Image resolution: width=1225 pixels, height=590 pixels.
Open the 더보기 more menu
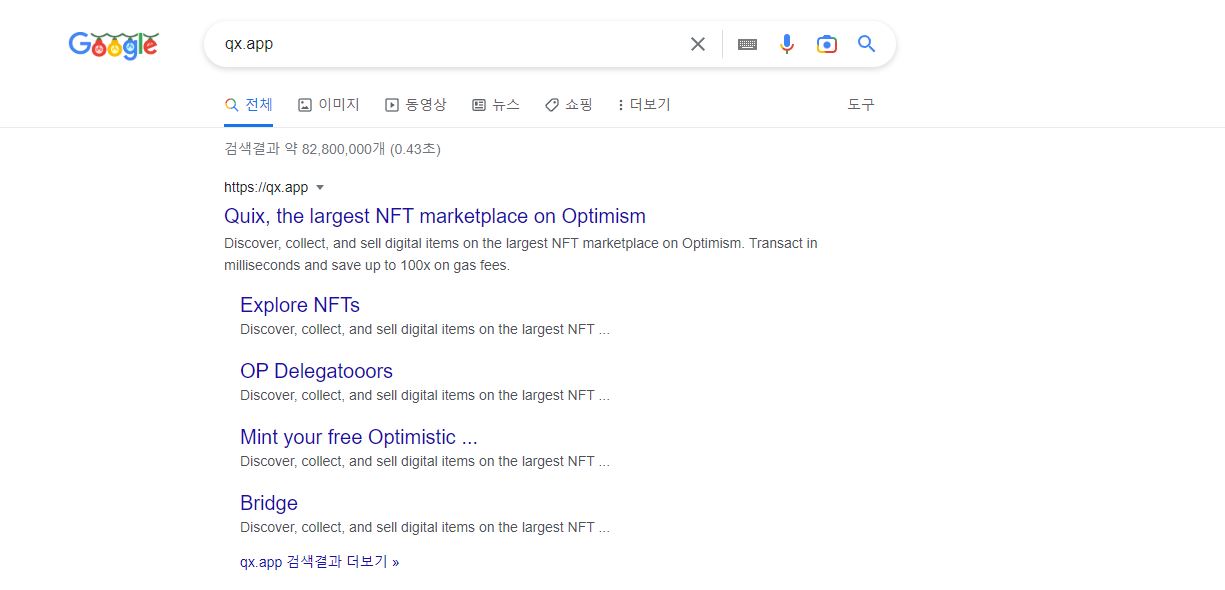[x=645, y=104]
